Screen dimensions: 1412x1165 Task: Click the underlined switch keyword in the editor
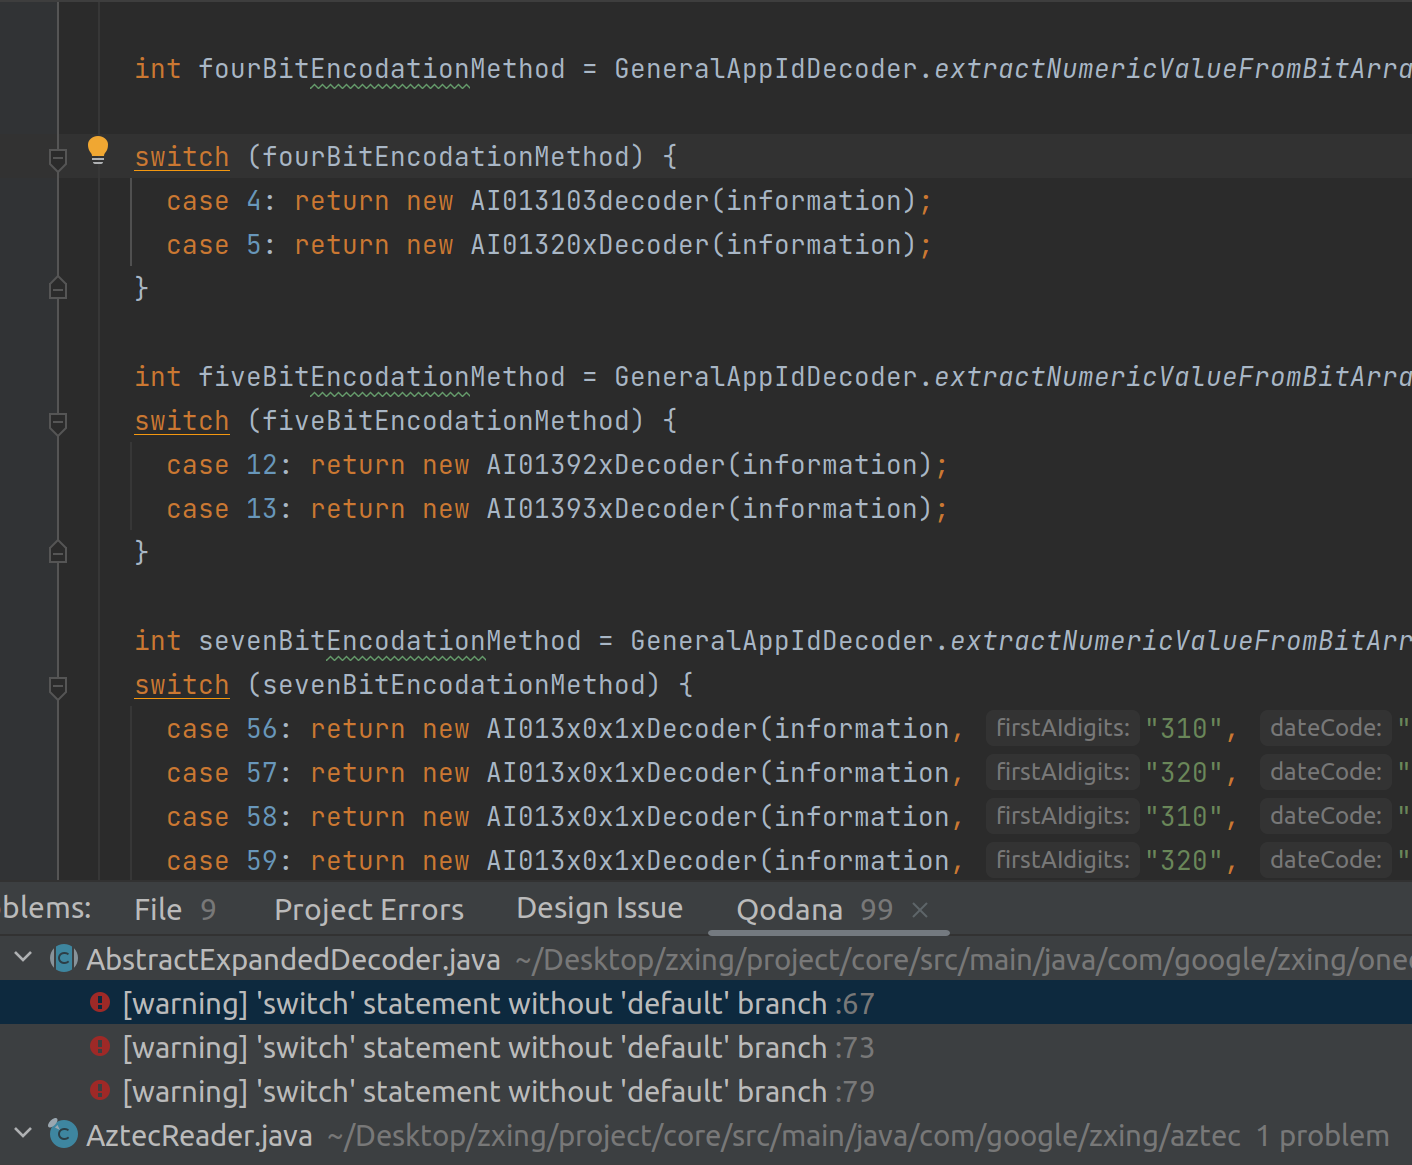tap(181, 156)
